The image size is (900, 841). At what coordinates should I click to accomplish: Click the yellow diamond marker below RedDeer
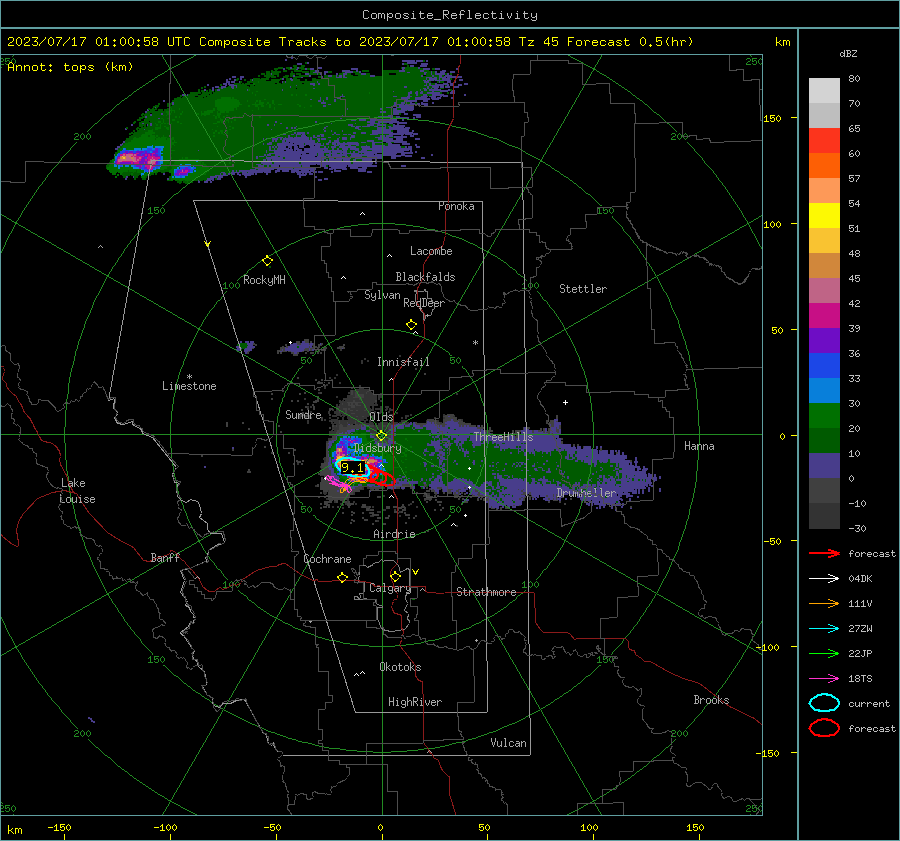point(412,325)
